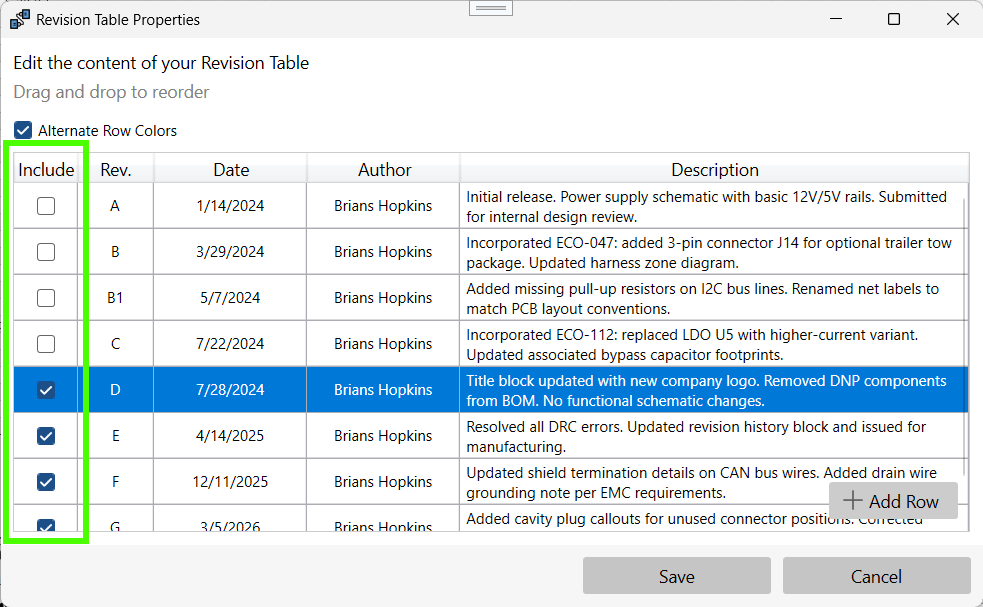The height and width of the screenshot is (607, 983).
Task: Click the Revision Table Properties app icon
Action: (x=19, y=19)
